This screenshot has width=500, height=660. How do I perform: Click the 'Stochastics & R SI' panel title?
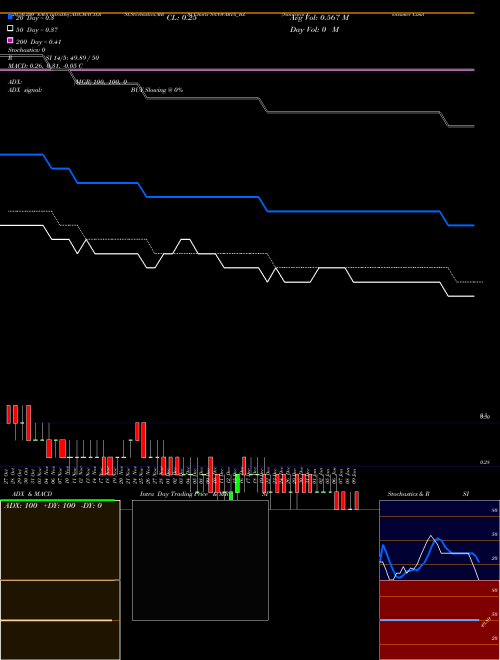click(x=428, y=494)
